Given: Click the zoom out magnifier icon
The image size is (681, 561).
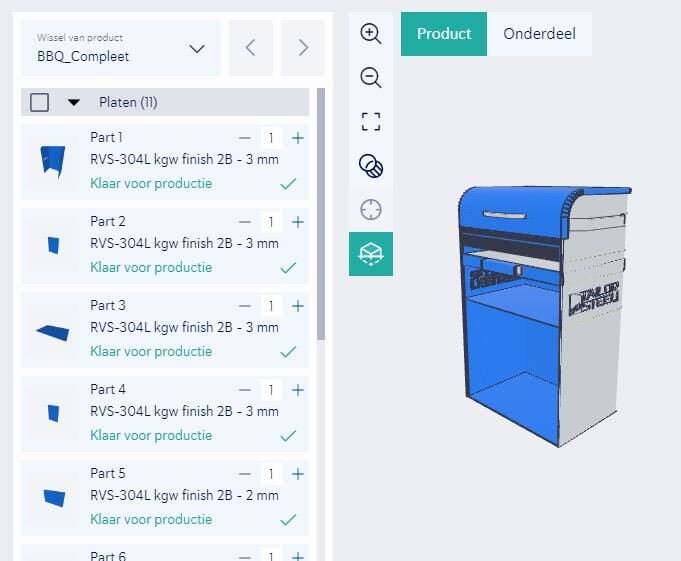Looking at the screenshot, I should coord(371,78).
